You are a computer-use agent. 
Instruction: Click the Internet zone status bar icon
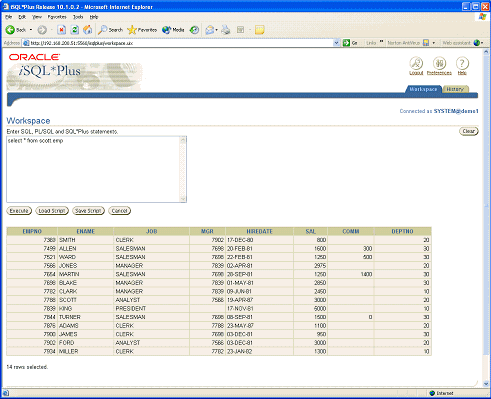(x=432, y=393)
